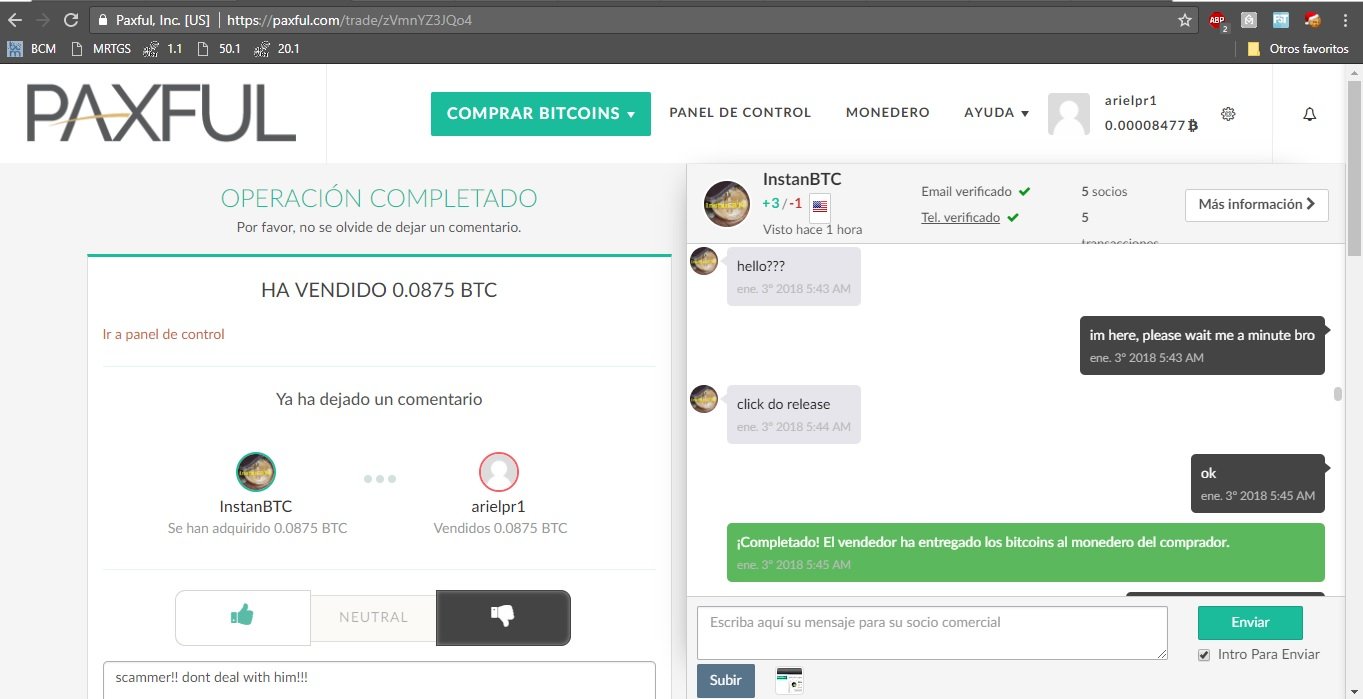Bookmark this page with the star icon
The width and height of the screenshot is (1363, 699).
tap(1185, 19)
